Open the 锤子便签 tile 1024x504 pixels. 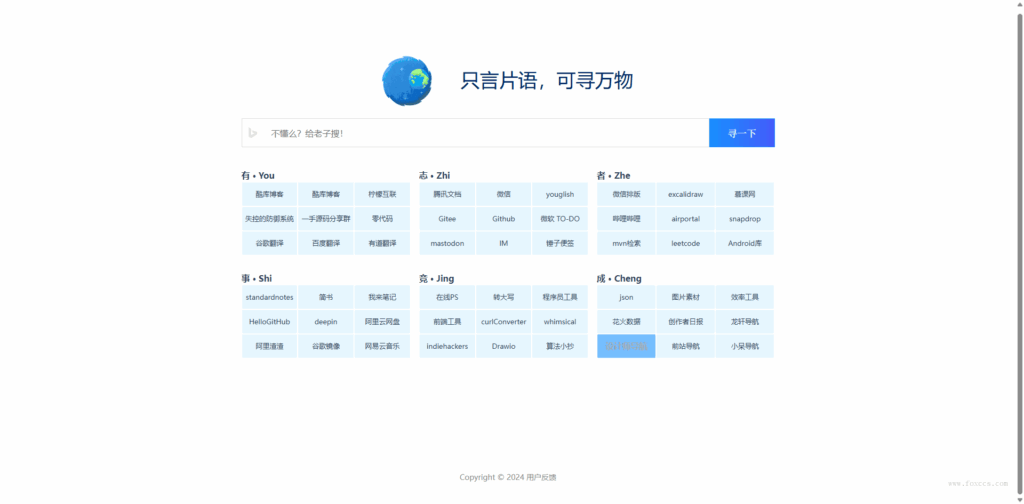[560, 244]
